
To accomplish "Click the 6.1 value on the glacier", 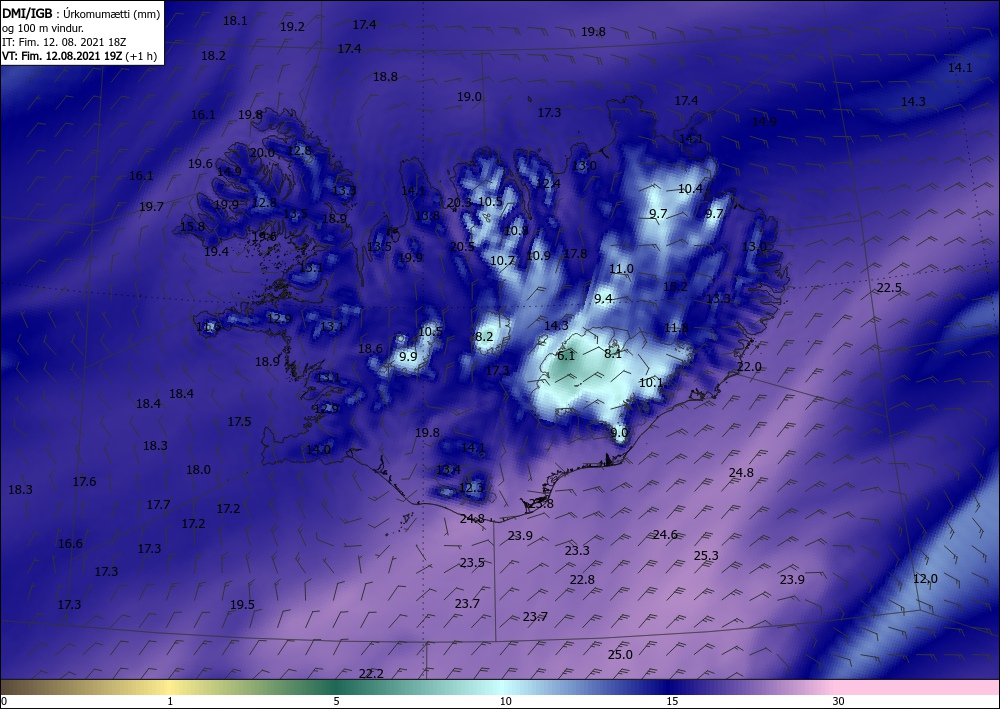I will point(566,356).
